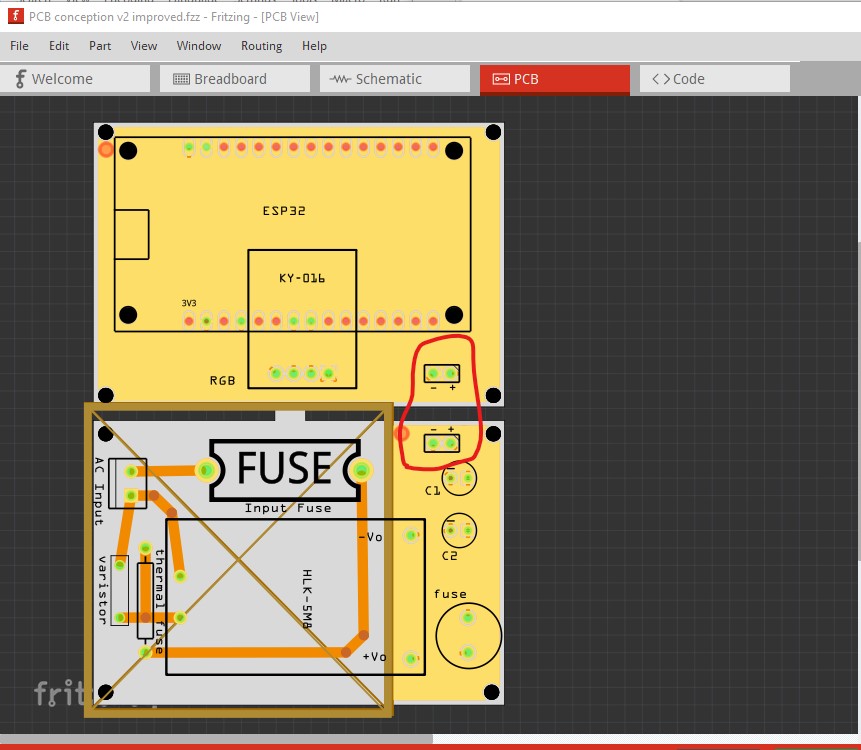Click the thermal fuse label
This screenshot has width=861, height=750.
tap(160, 601)
